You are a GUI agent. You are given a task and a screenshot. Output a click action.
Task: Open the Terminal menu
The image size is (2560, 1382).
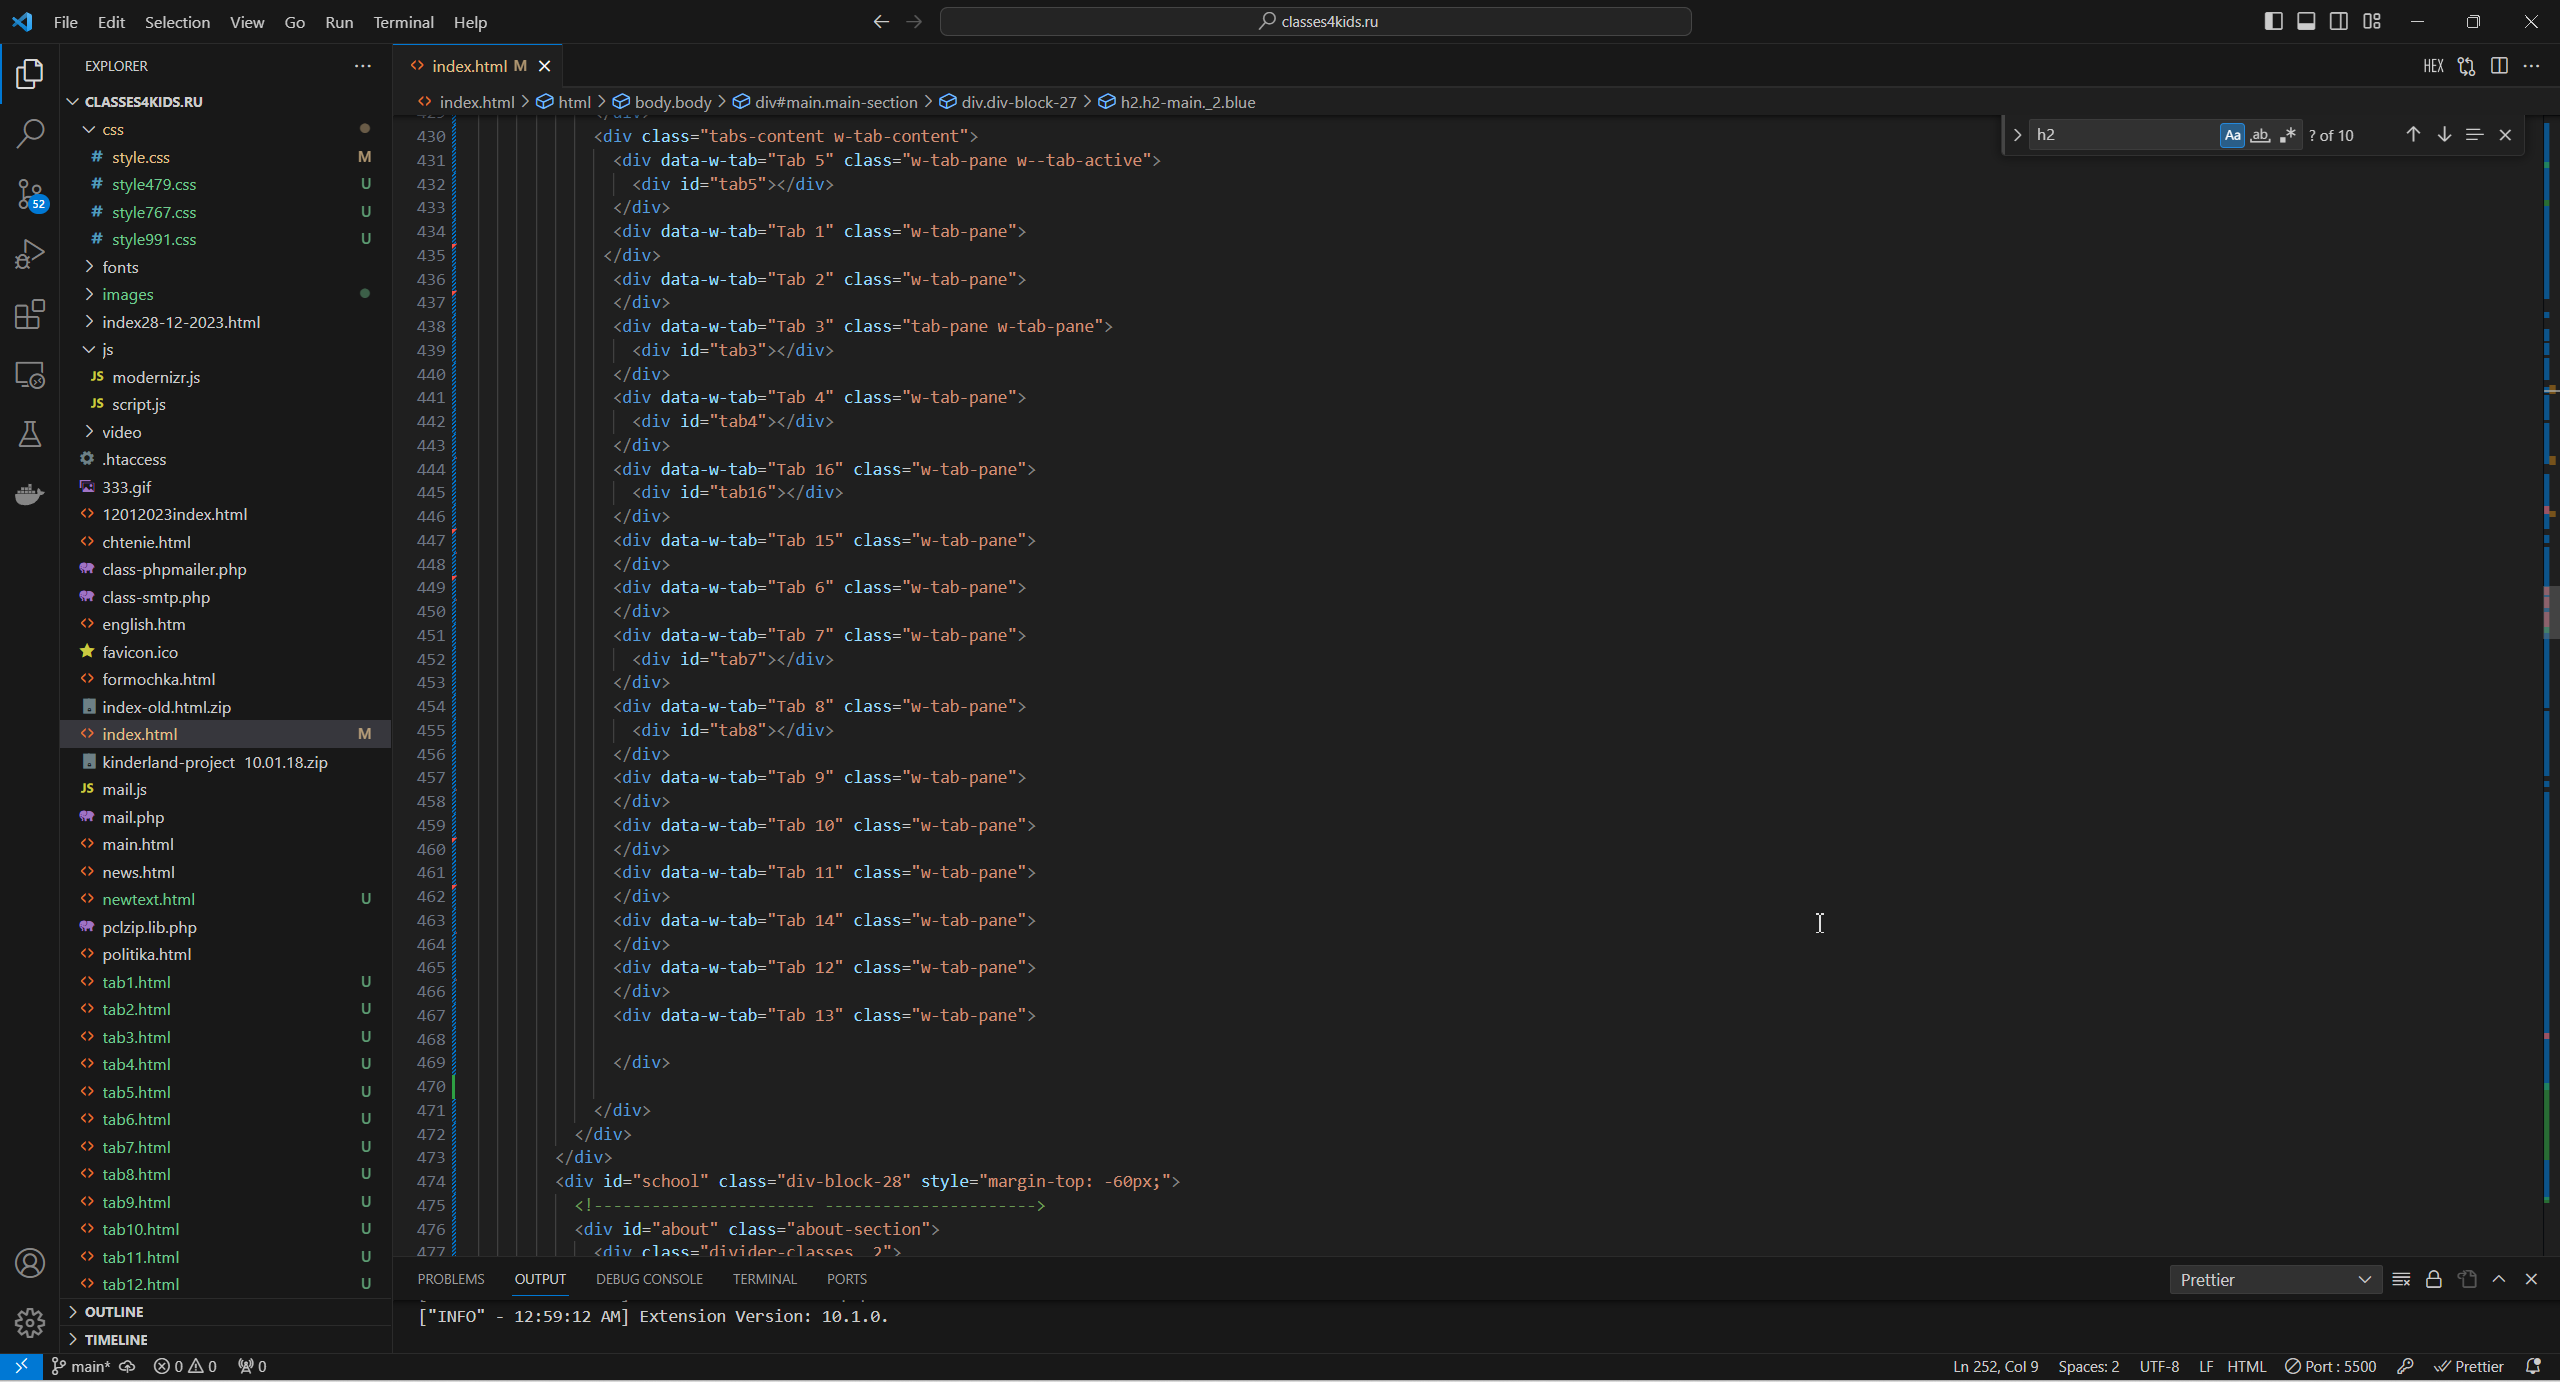click(403, 22)
